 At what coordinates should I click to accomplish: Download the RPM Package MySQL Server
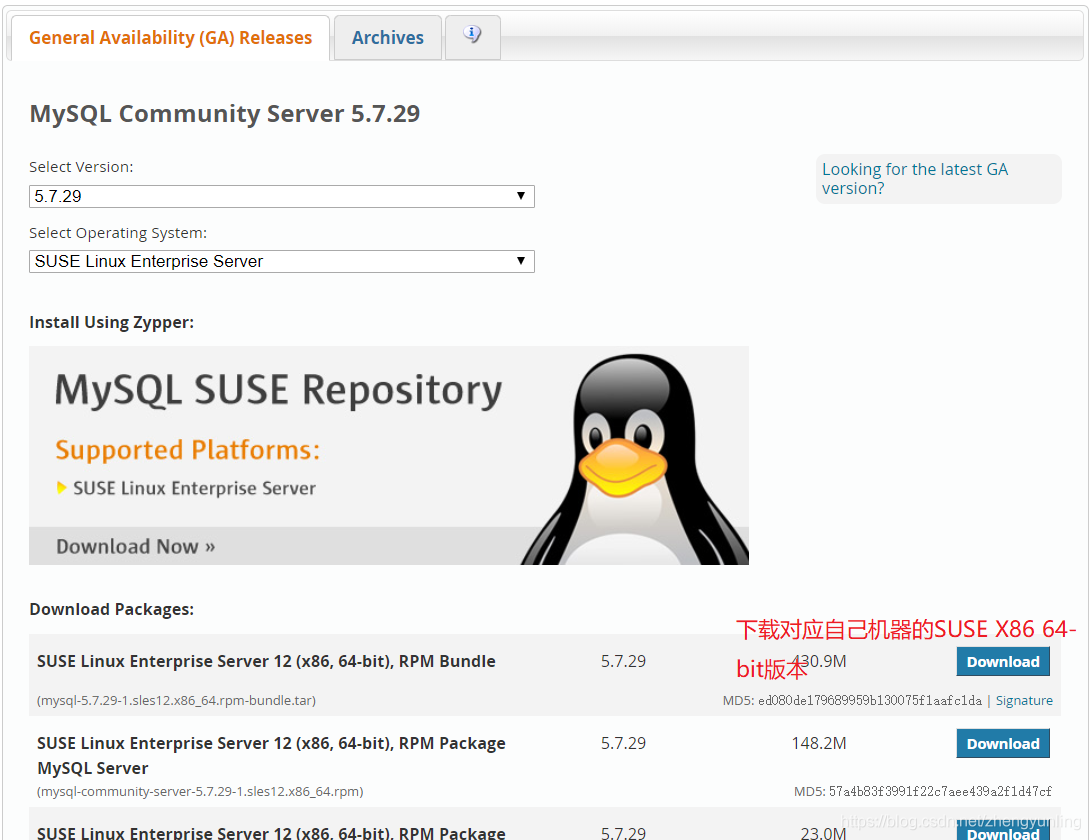pos(1003,744)
